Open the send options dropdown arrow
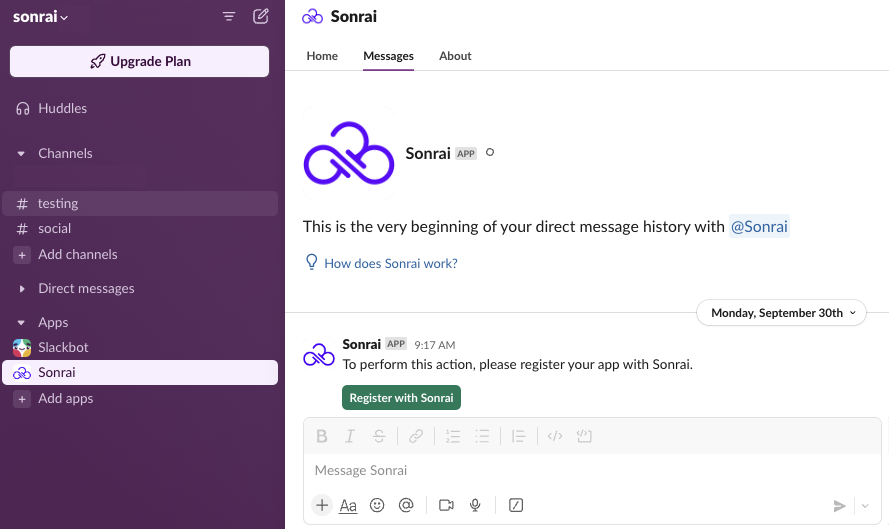 pos(865,506)
